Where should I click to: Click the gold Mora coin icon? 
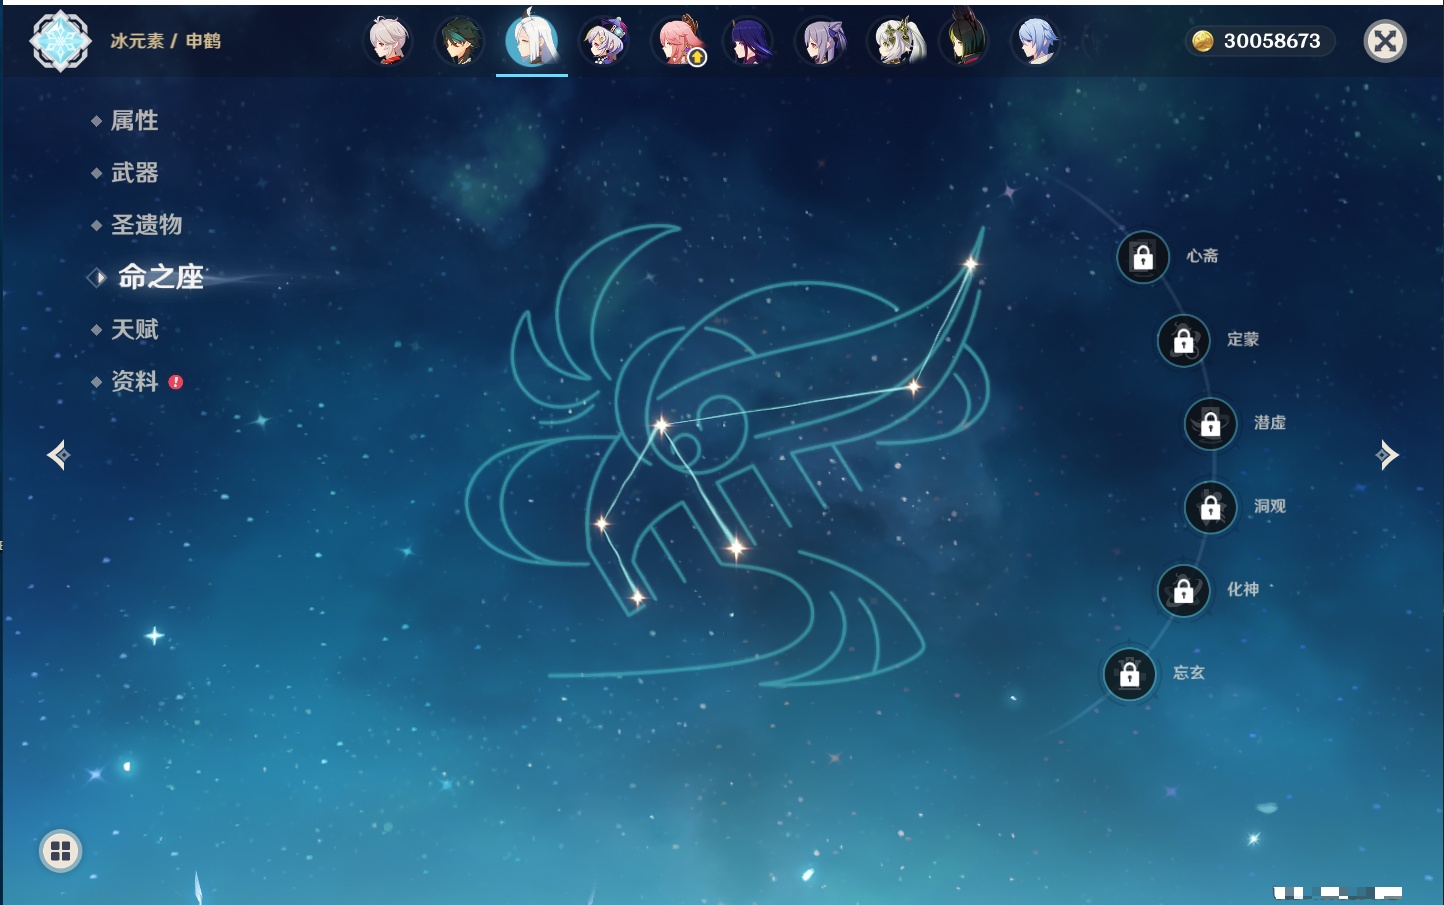click(1202, 41)
